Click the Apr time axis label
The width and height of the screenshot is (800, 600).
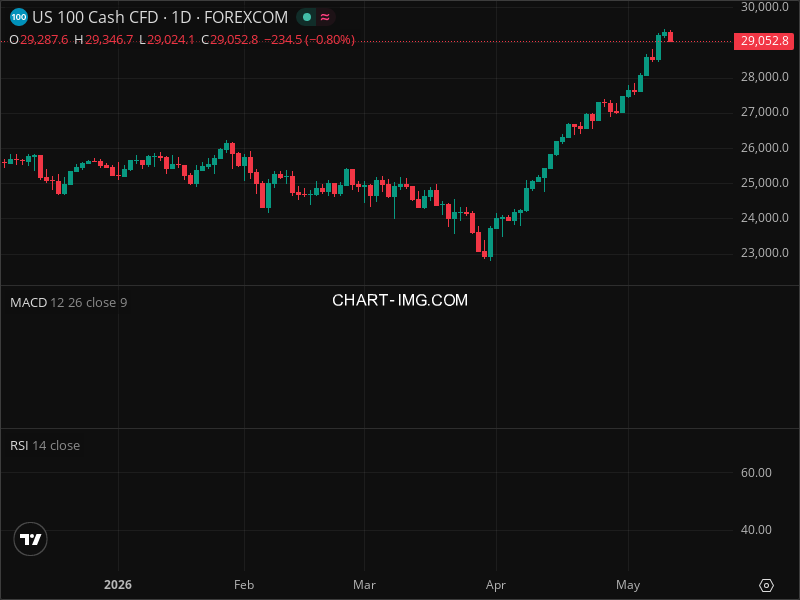[496, 585]
